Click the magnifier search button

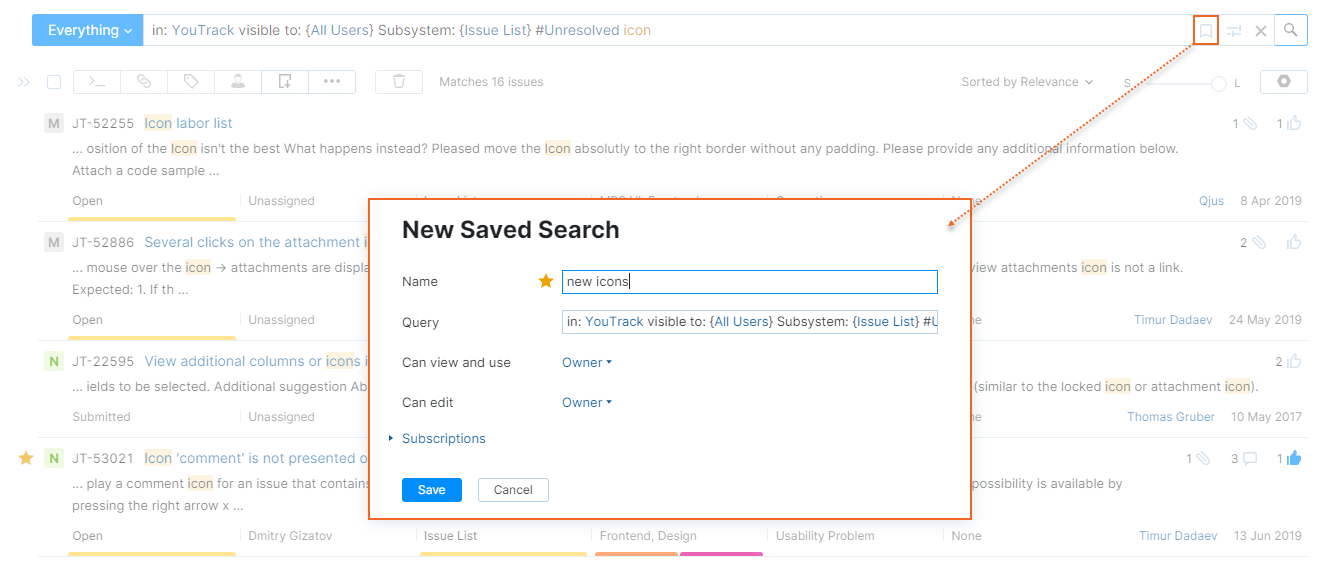click(x=1291, y=31)
